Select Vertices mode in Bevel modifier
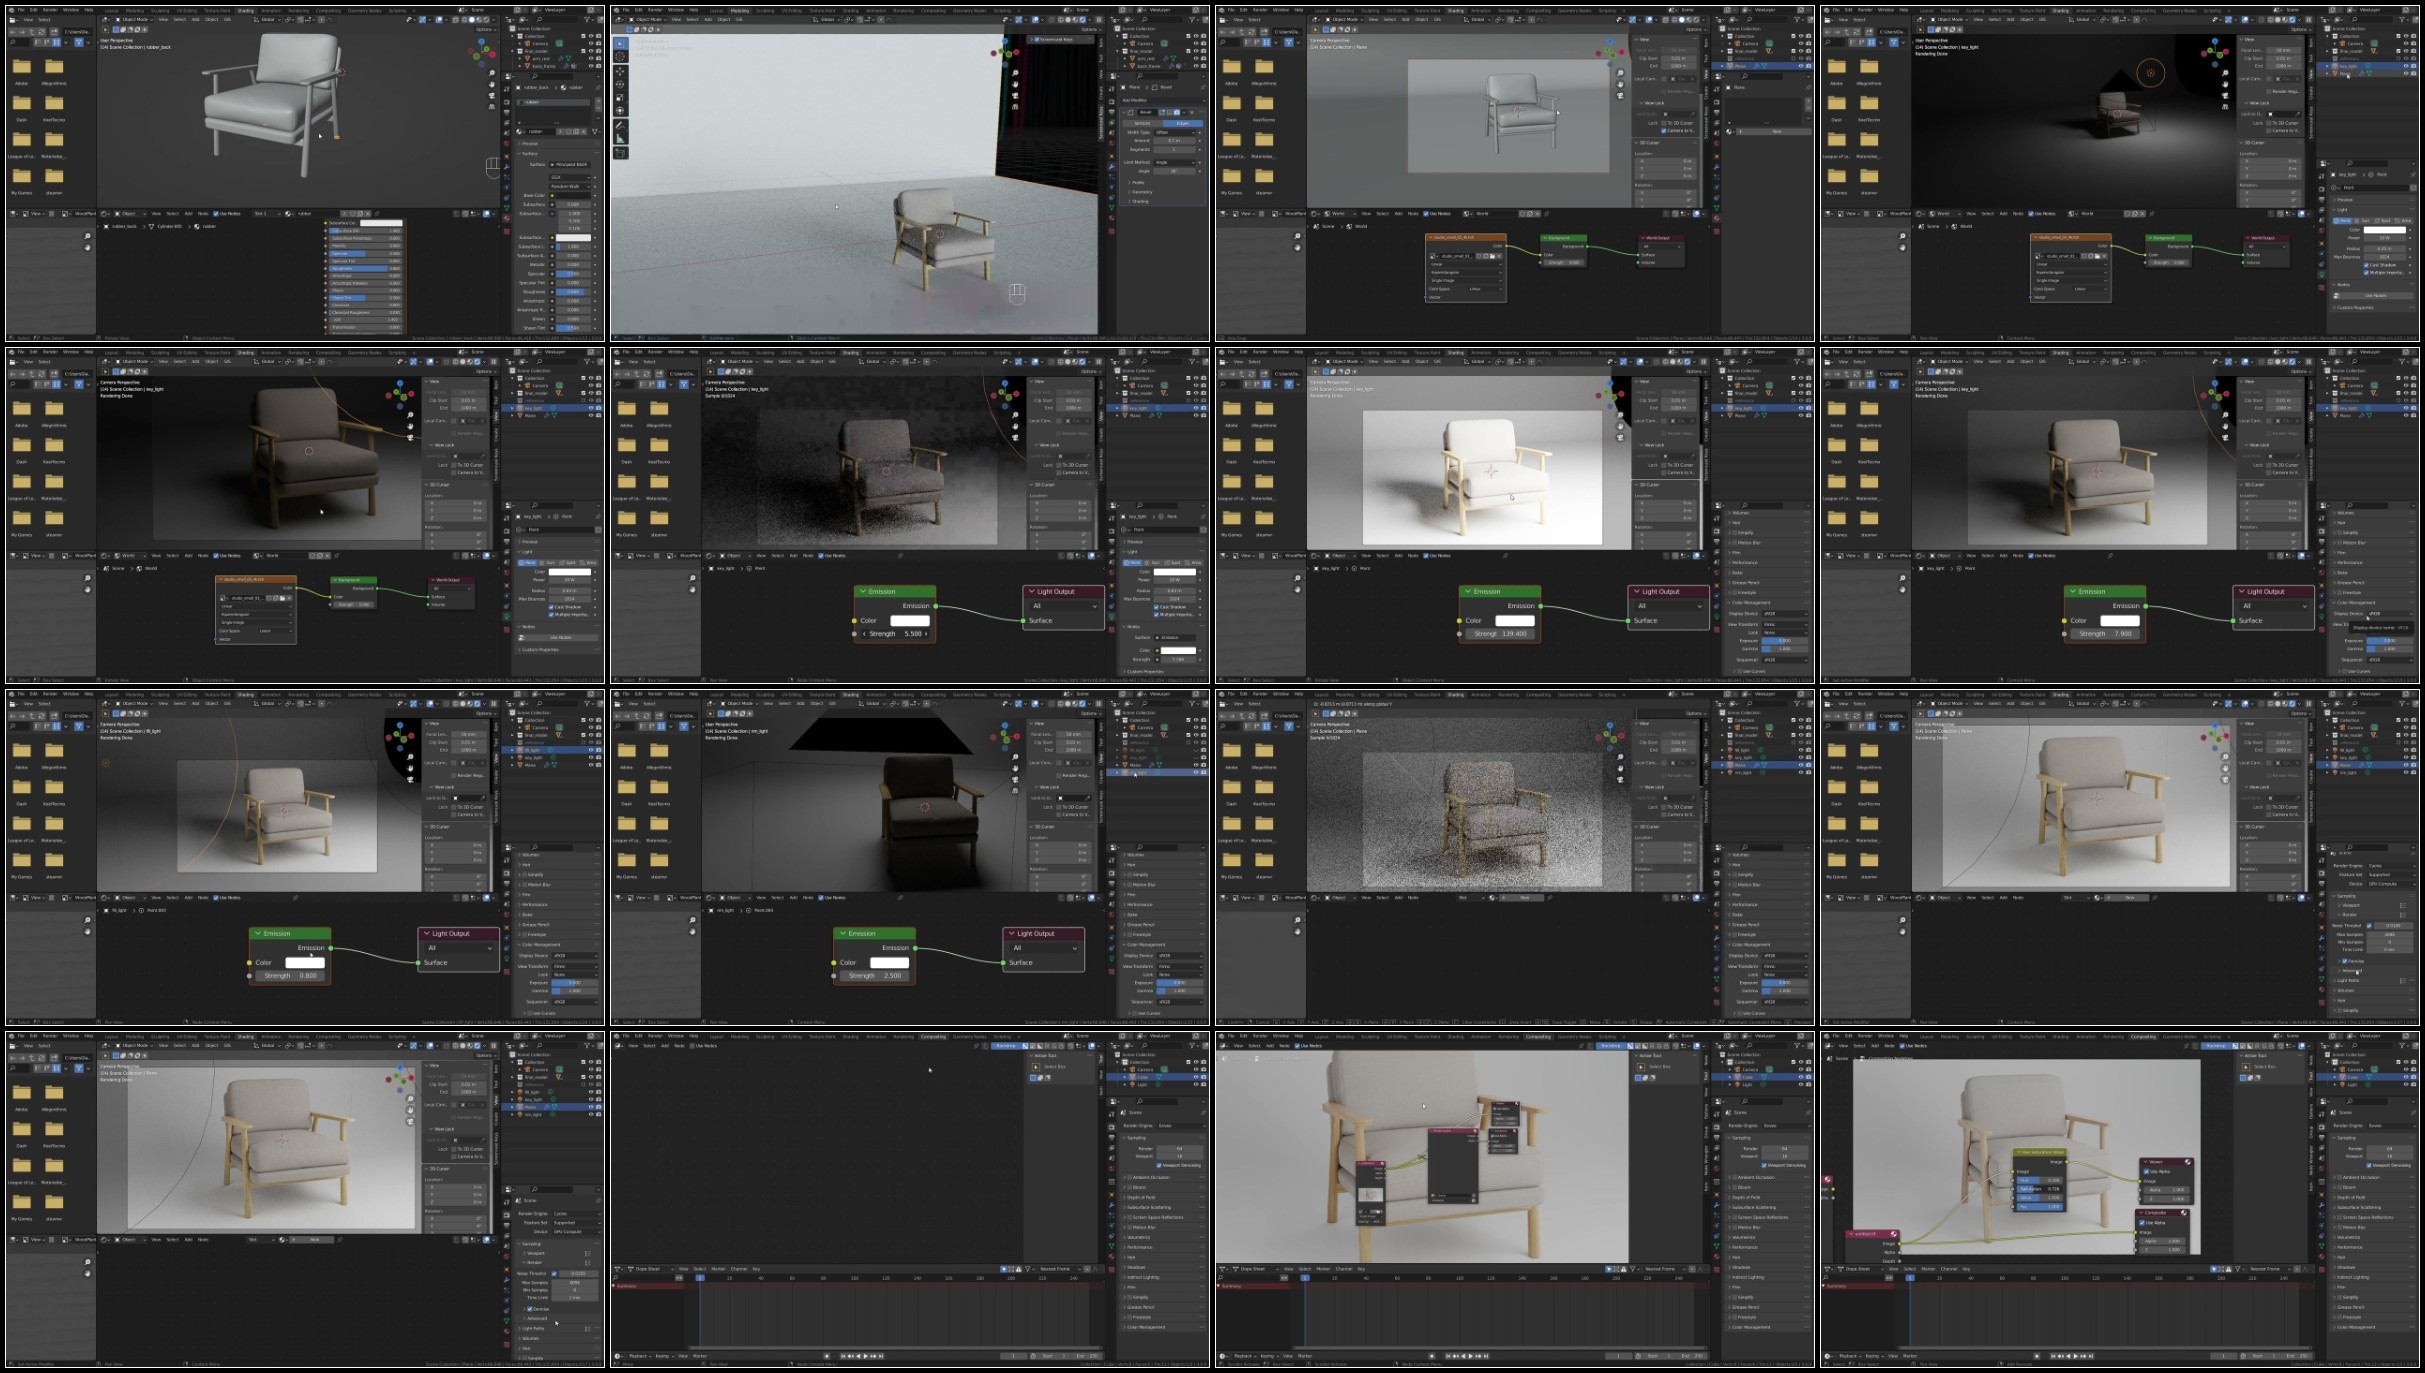 1142,124
